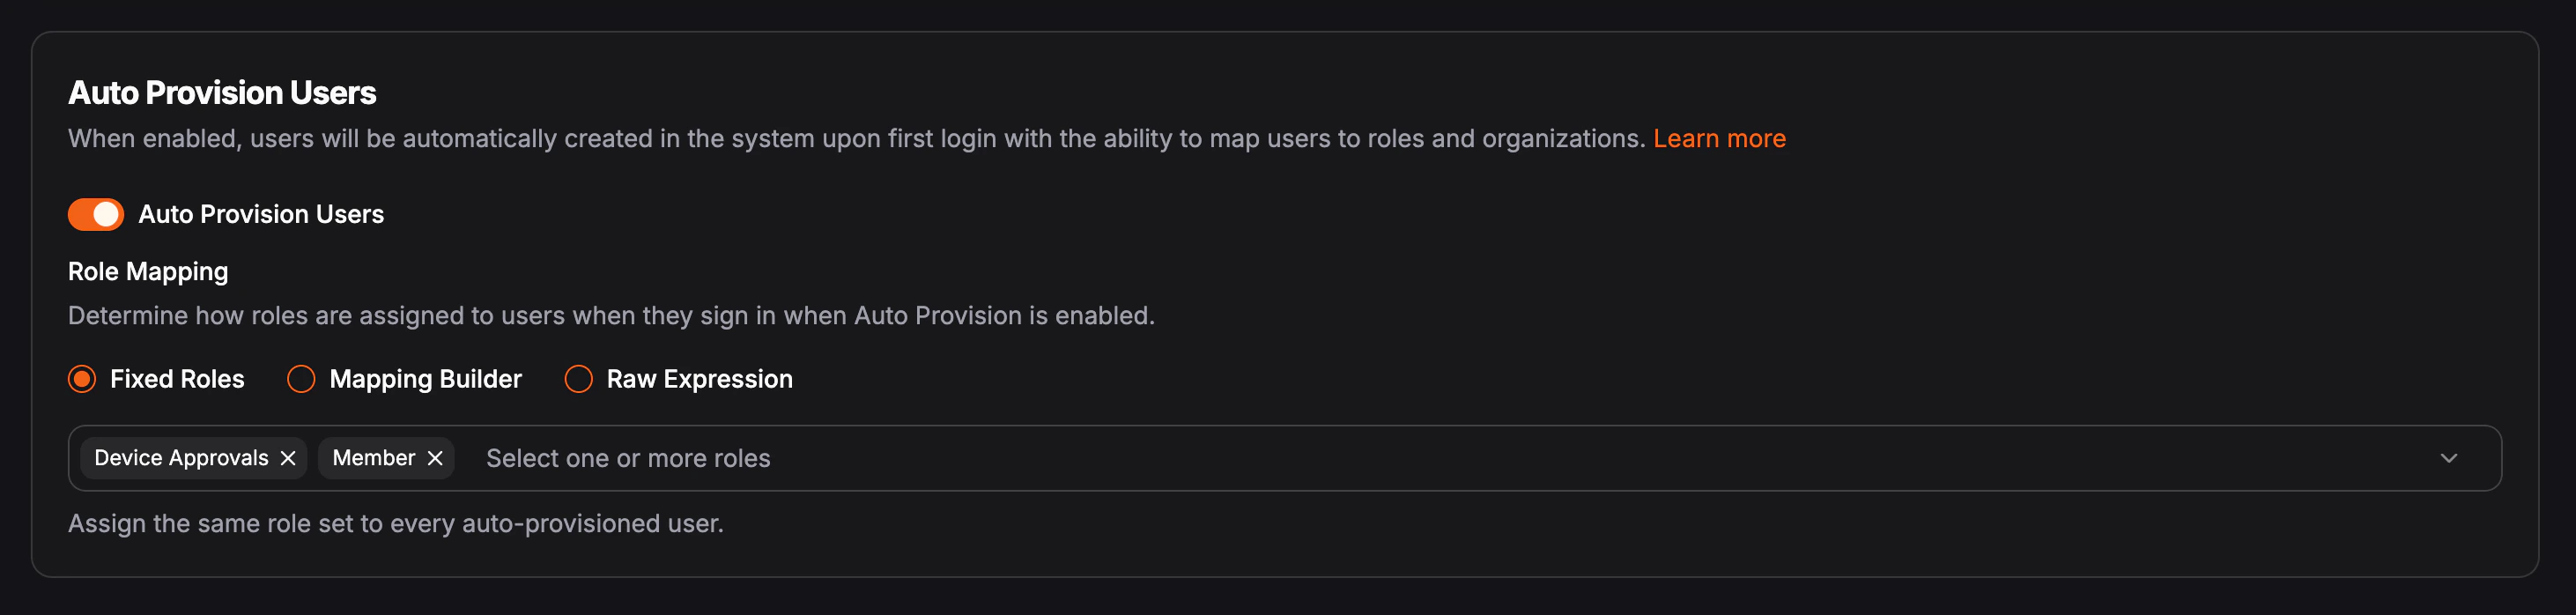Click the 'Assign the same role set' helper text
The width and height of the screenshot is (2576, 615).
396,523
